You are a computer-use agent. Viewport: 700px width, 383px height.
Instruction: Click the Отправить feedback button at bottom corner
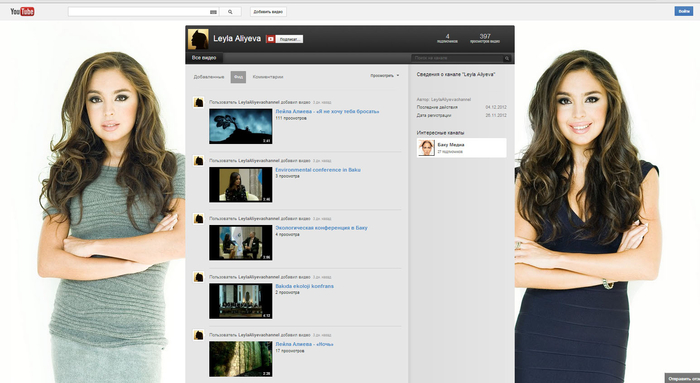click(683, 379)
